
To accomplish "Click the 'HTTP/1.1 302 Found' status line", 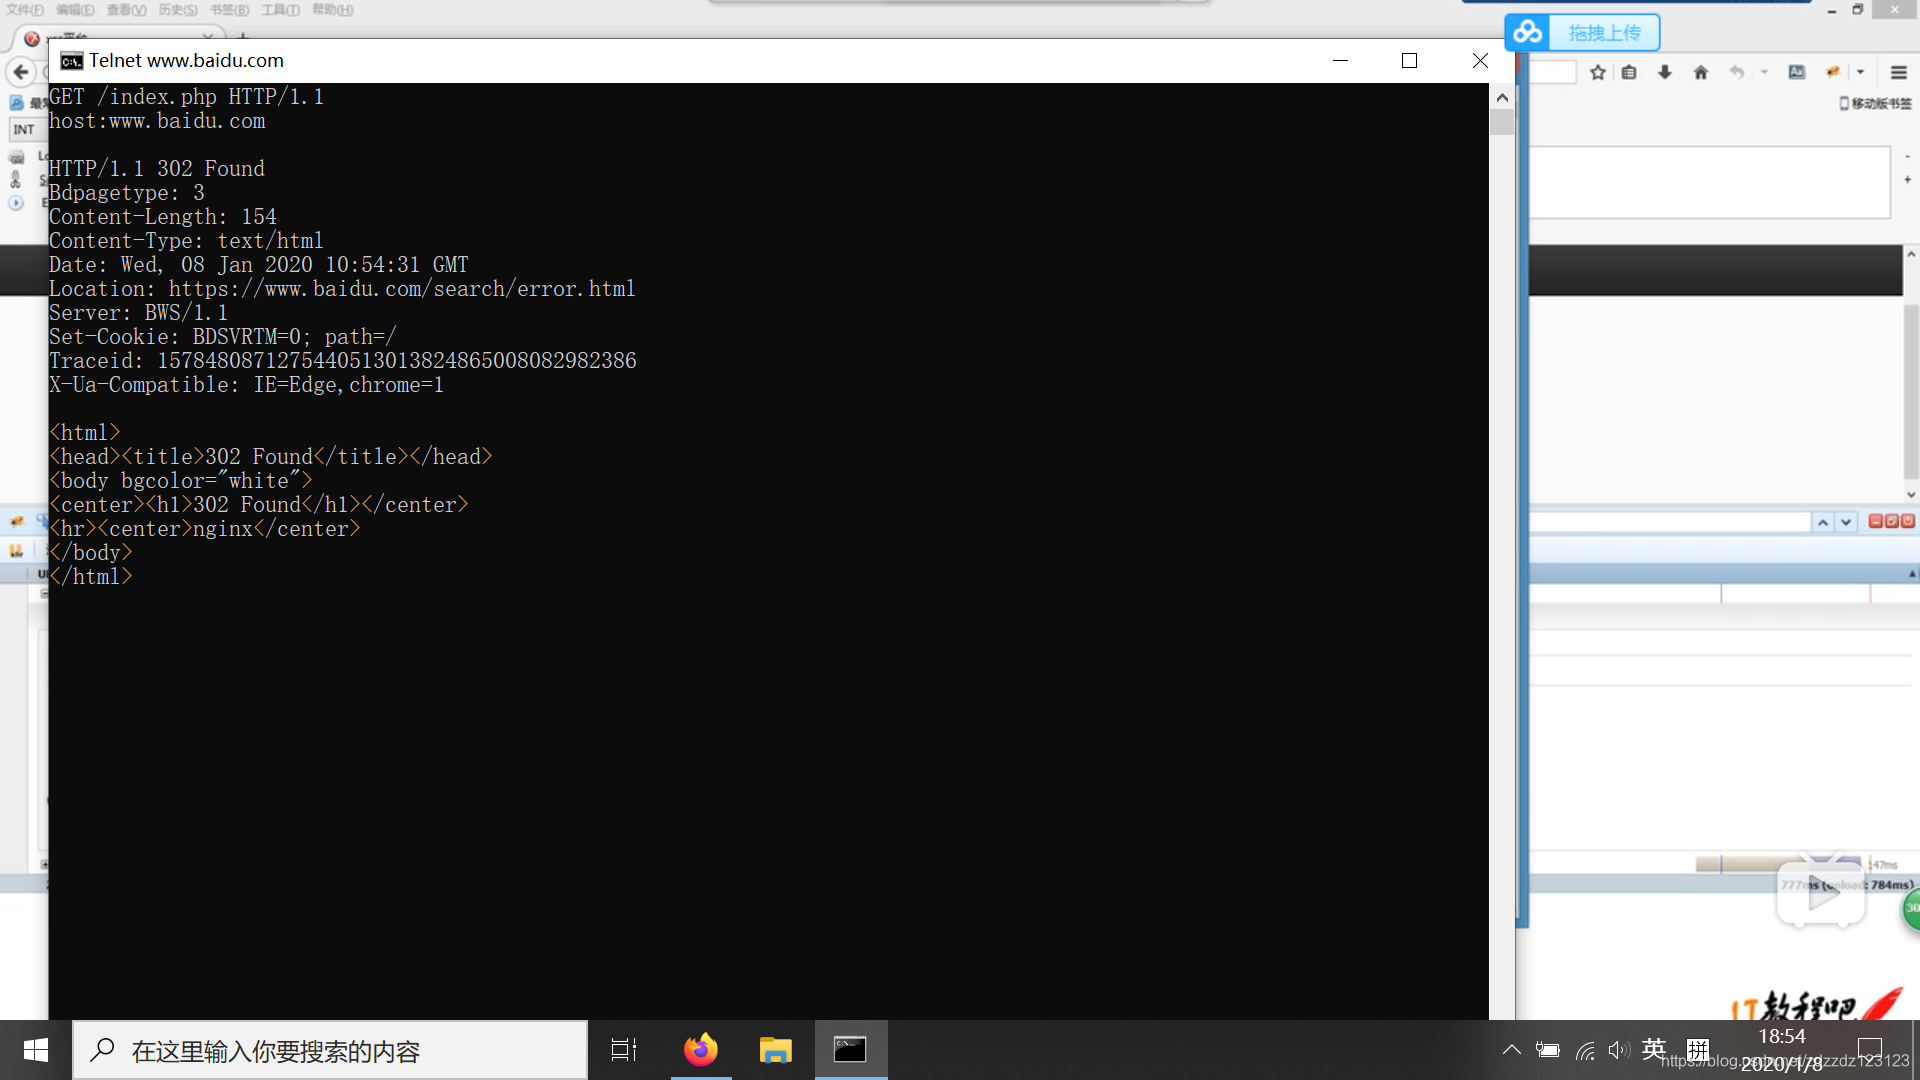I will [157, 169].
